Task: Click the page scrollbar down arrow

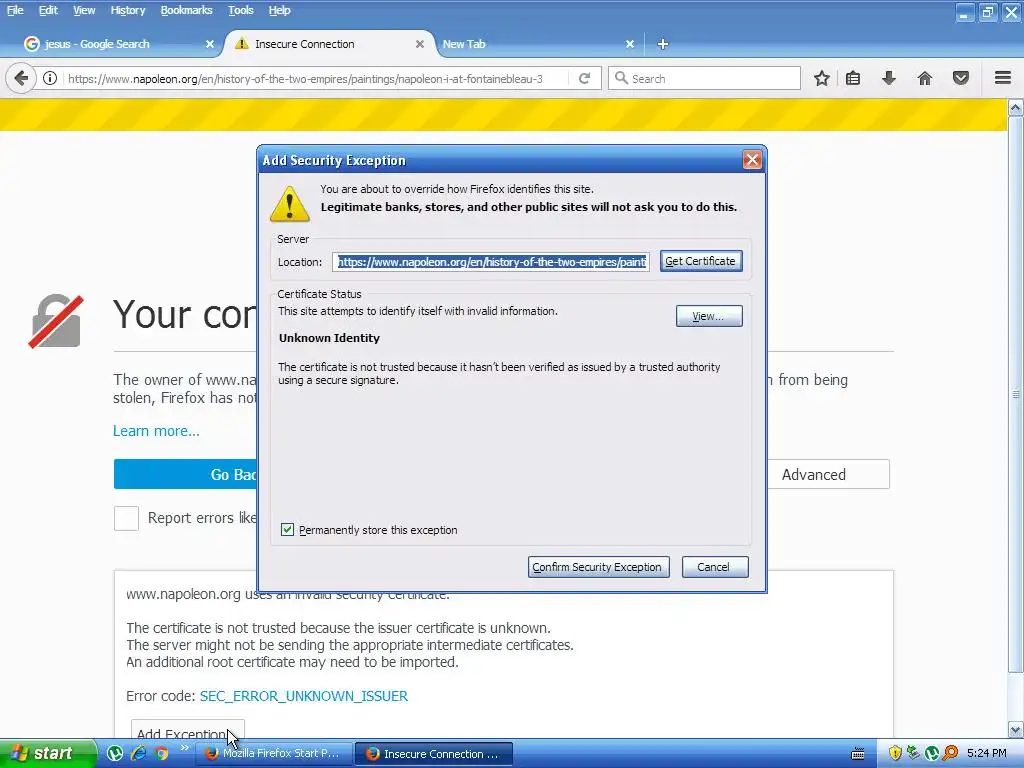Action: tap(1015, 729)
